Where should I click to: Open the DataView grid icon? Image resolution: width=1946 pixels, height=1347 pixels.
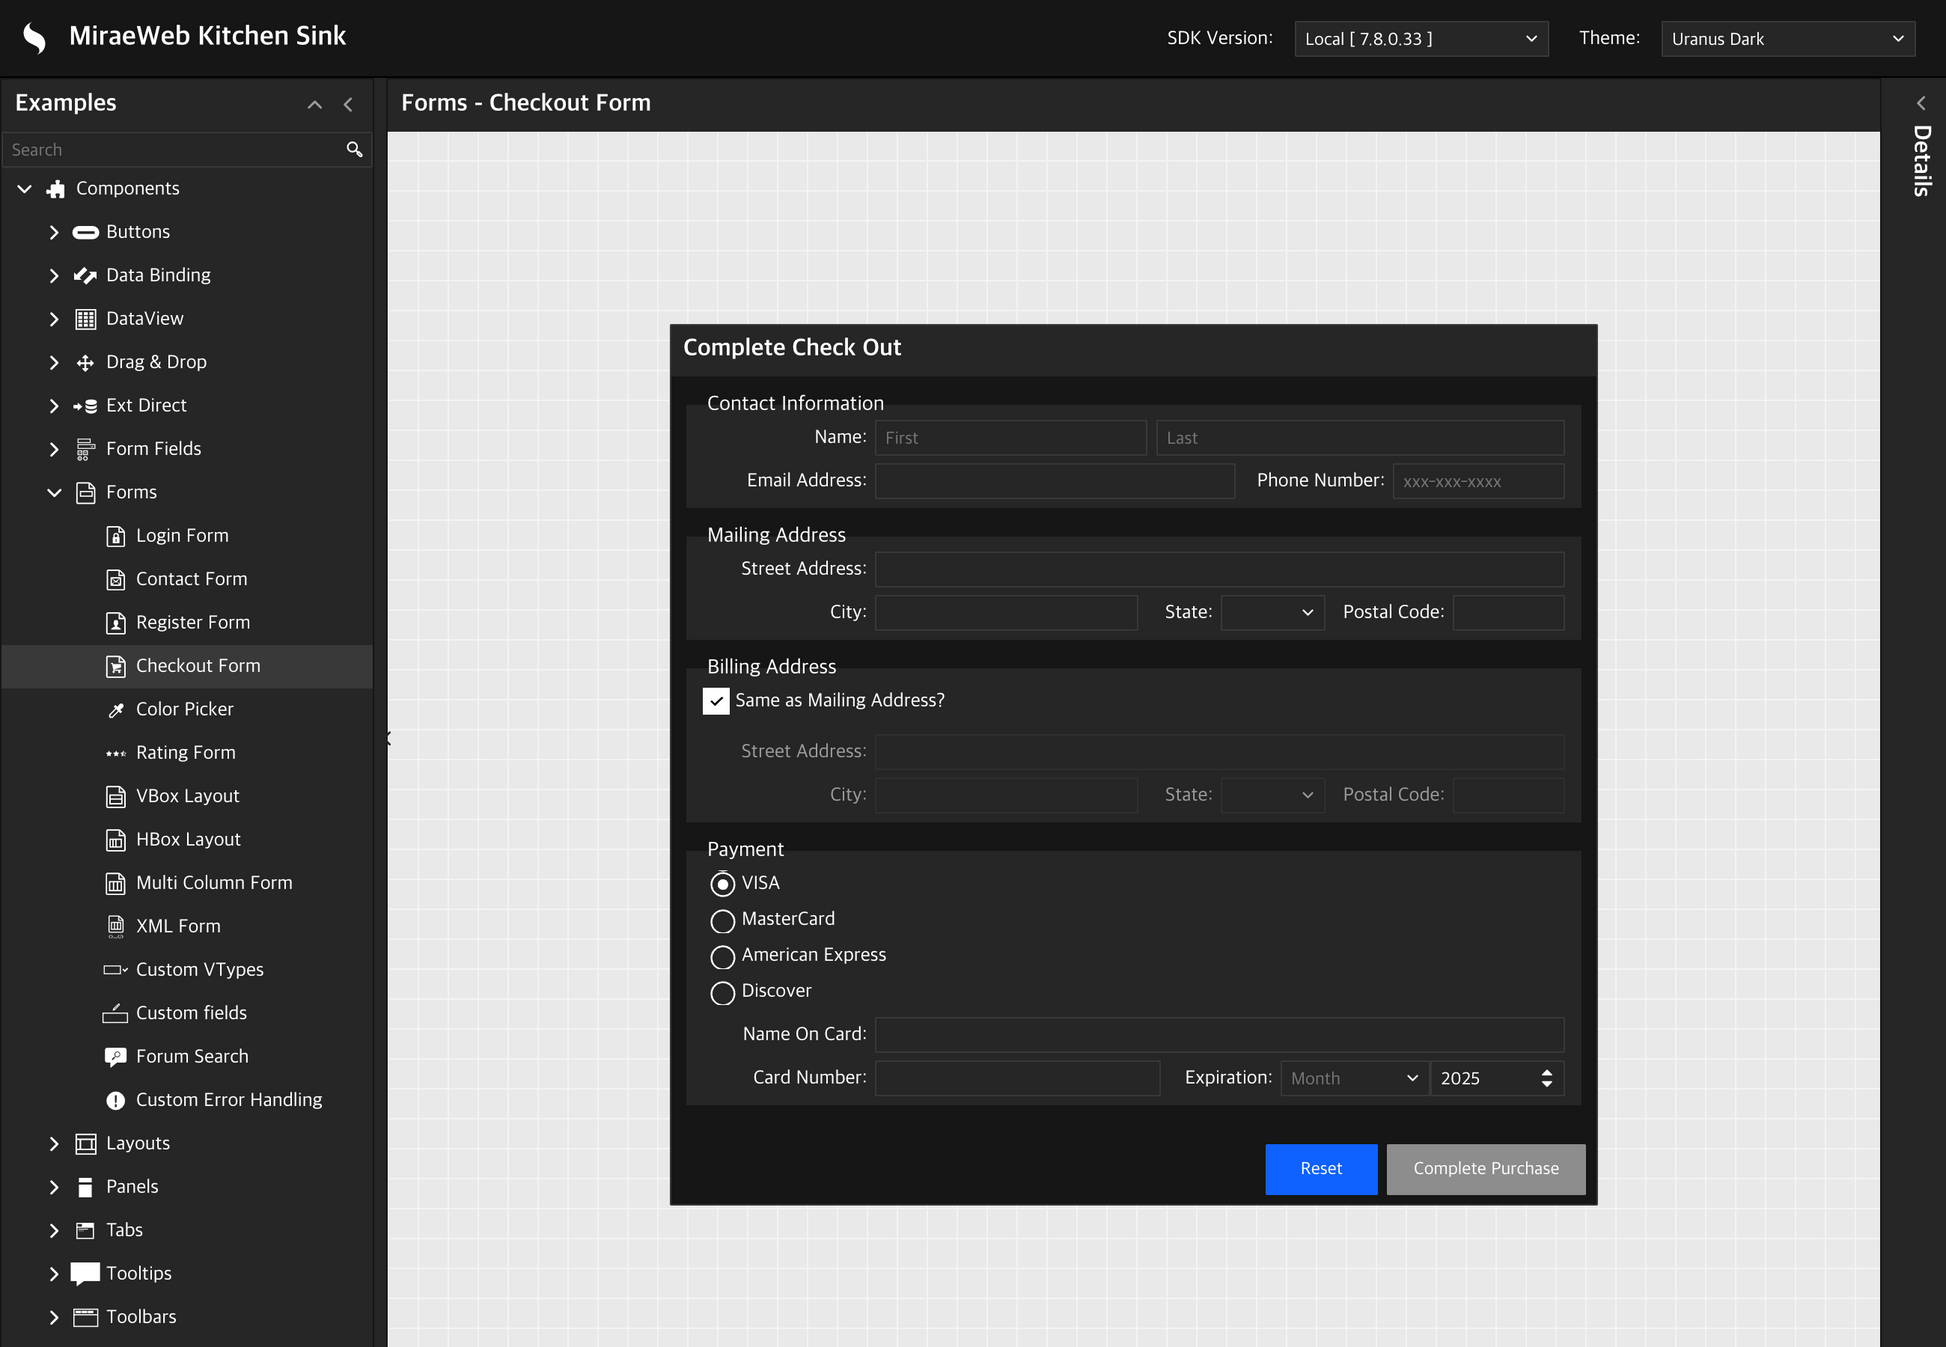[x=85, y=318]
